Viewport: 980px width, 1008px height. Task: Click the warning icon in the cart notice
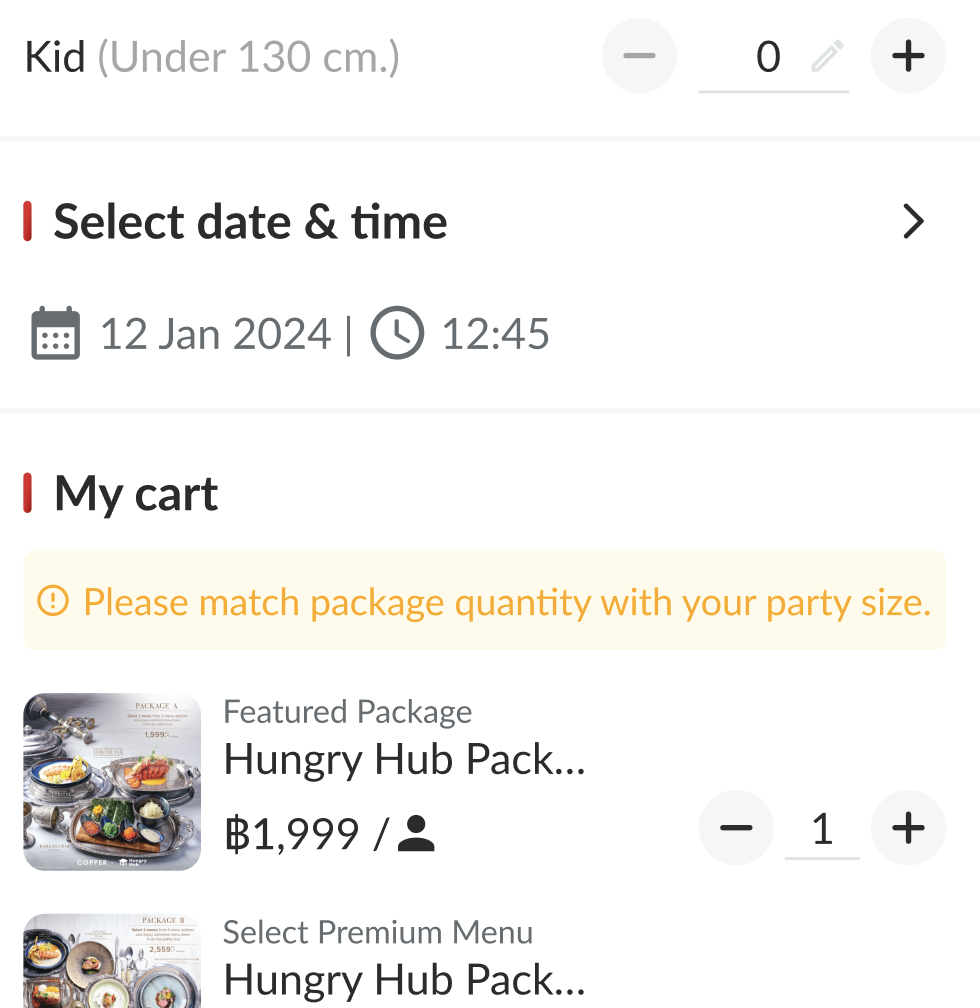52,602
